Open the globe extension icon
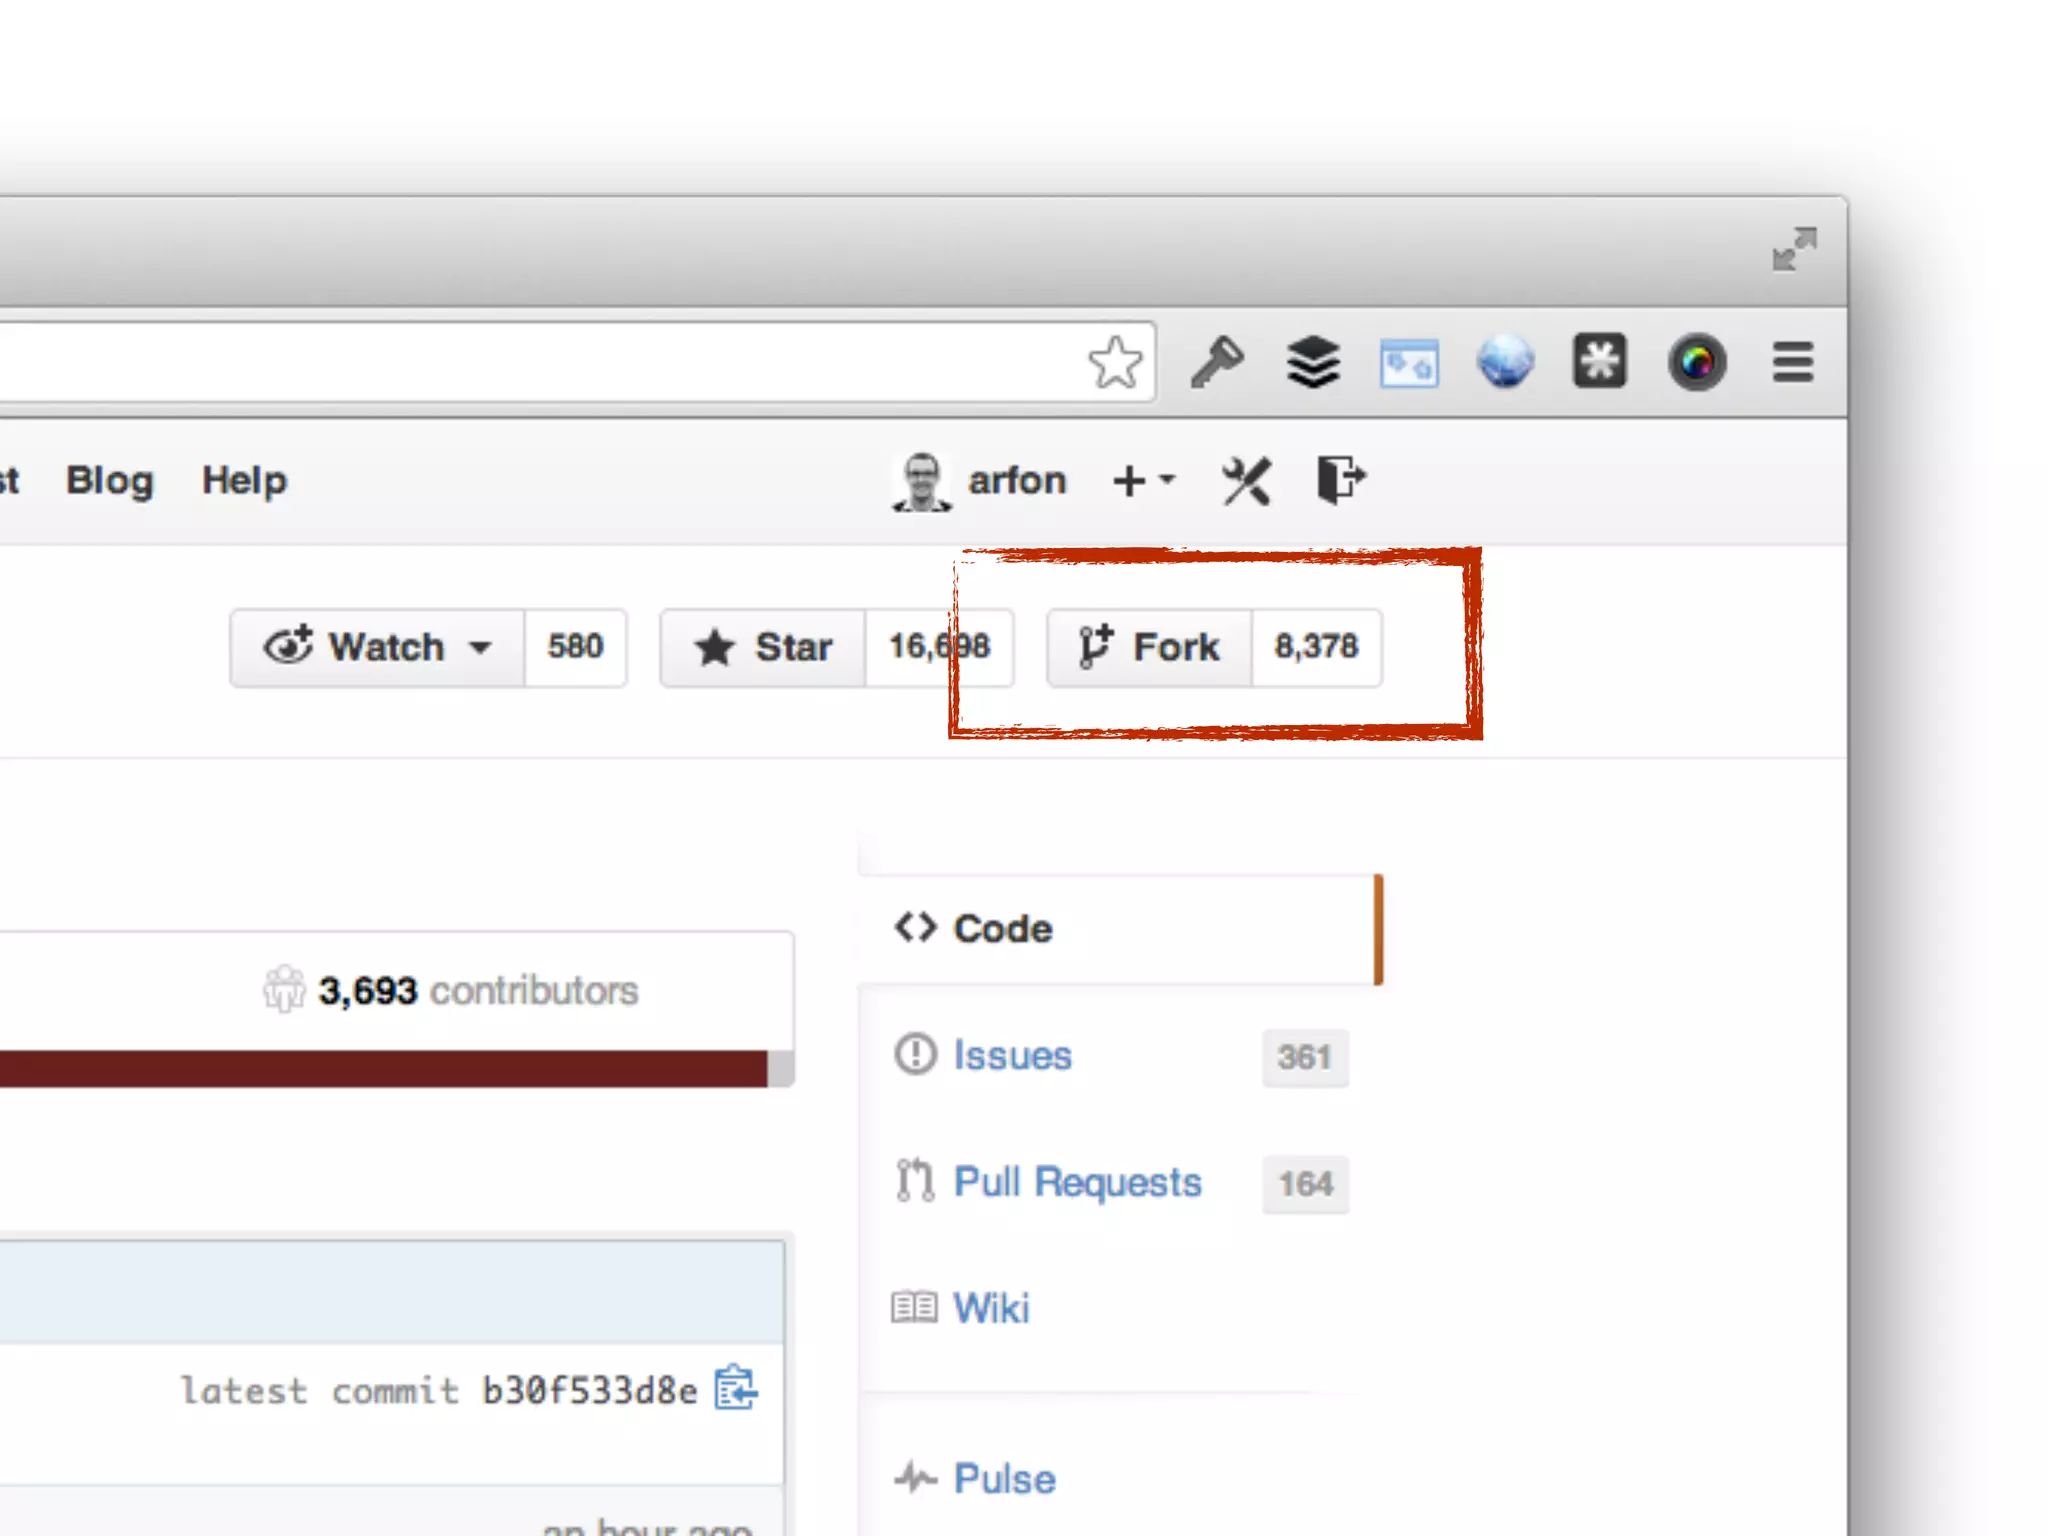Image resolution: width=2048 pixels, height=1536 pixels. [1505, 362]
